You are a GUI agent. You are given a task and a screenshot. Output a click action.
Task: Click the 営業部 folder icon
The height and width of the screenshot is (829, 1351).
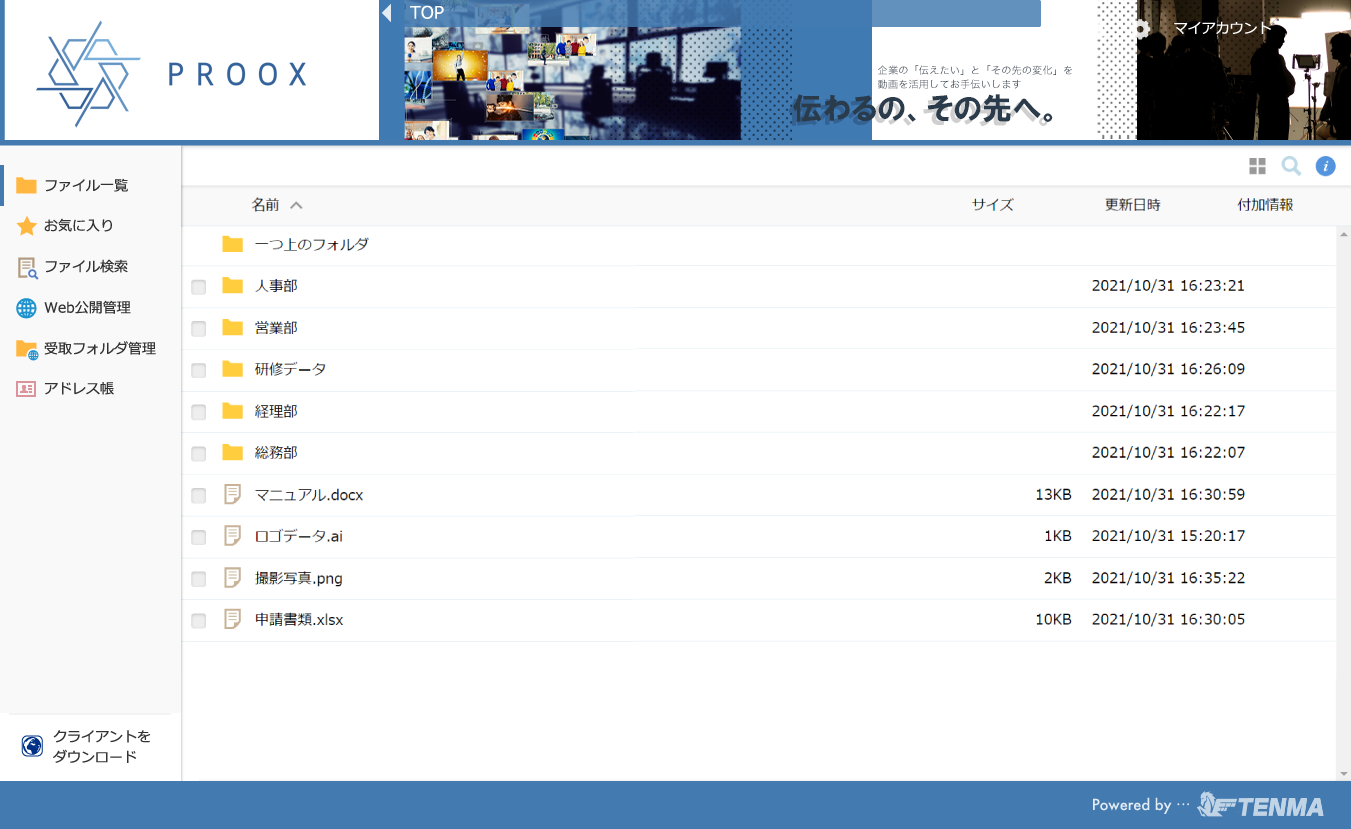point(233,328)
